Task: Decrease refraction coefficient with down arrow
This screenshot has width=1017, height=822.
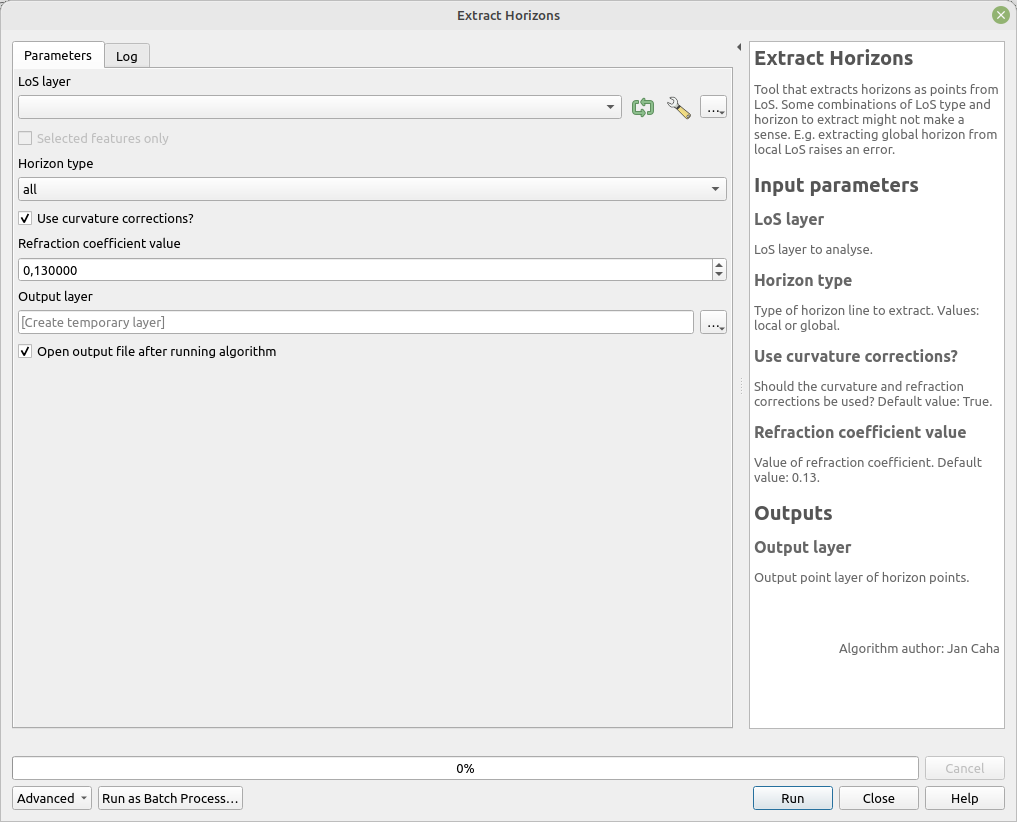Action: [719, 275]
